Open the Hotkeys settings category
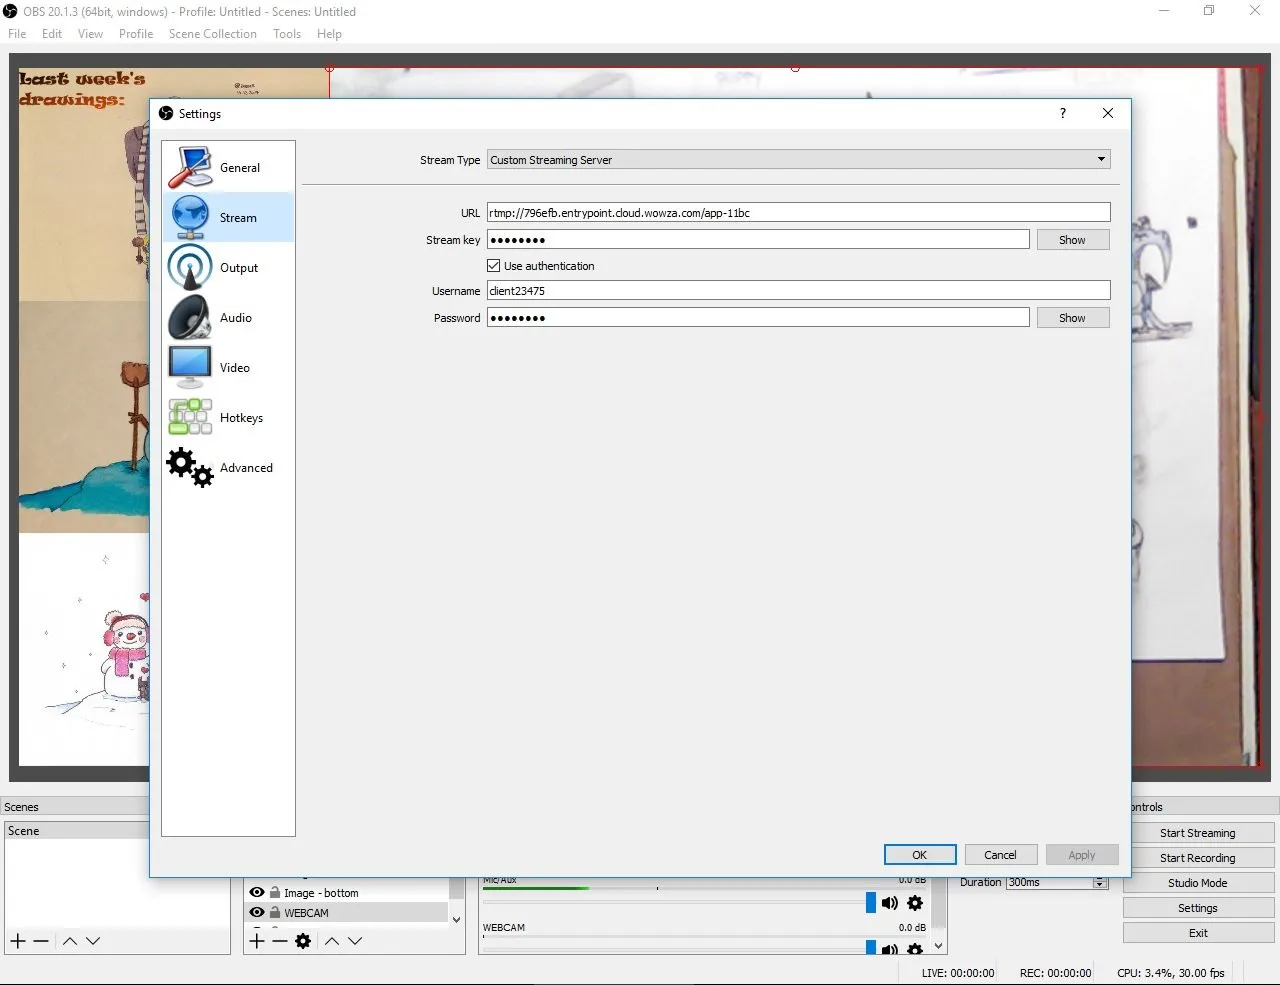 pos(228,417)
